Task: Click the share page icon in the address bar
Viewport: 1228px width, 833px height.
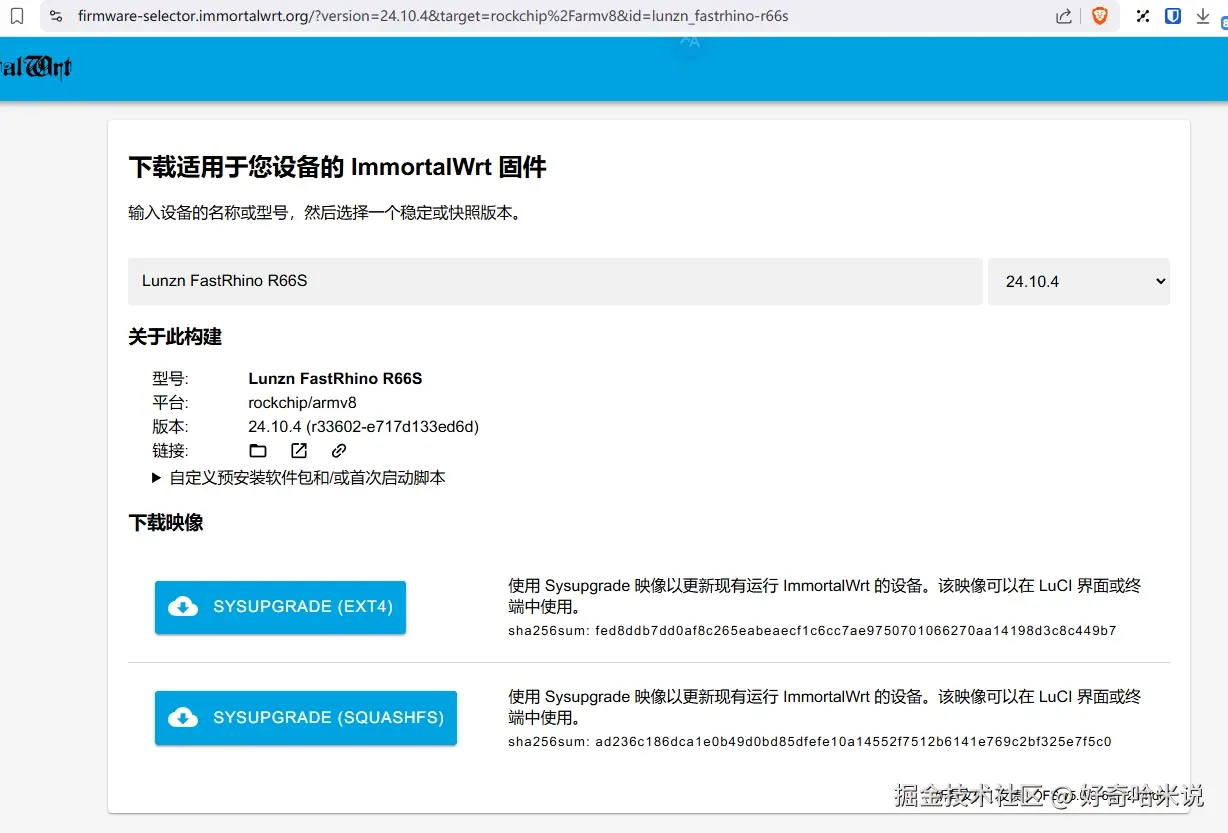Action: [x=1064, y=16]
